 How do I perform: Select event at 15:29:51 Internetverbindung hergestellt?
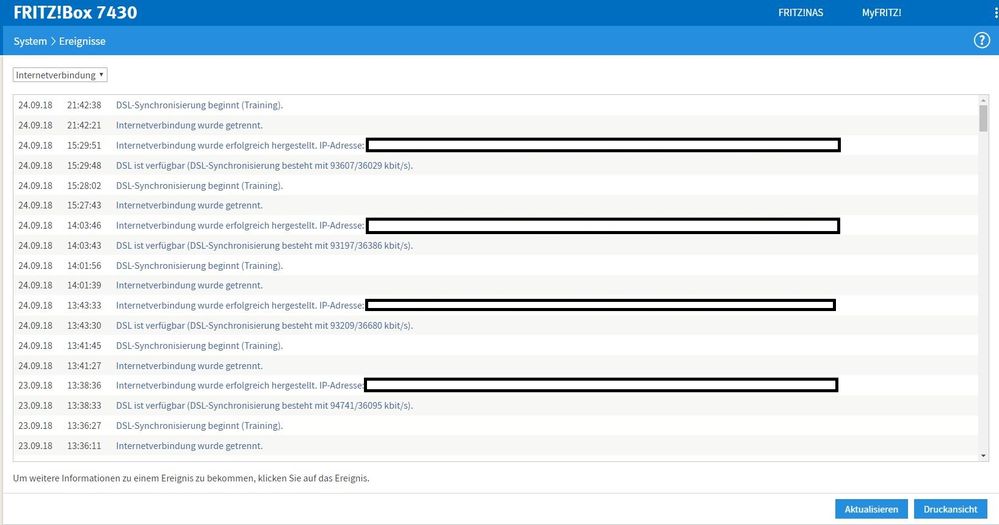pos(496,145)
